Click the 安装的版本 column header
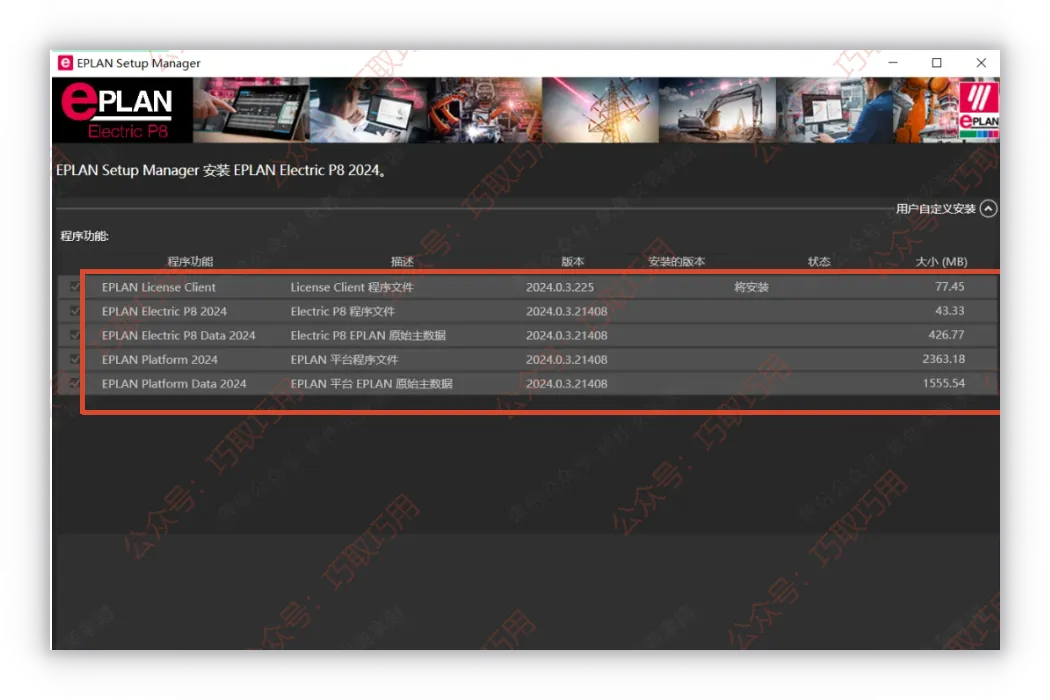The image size is (1050, 700). (676, 261)
